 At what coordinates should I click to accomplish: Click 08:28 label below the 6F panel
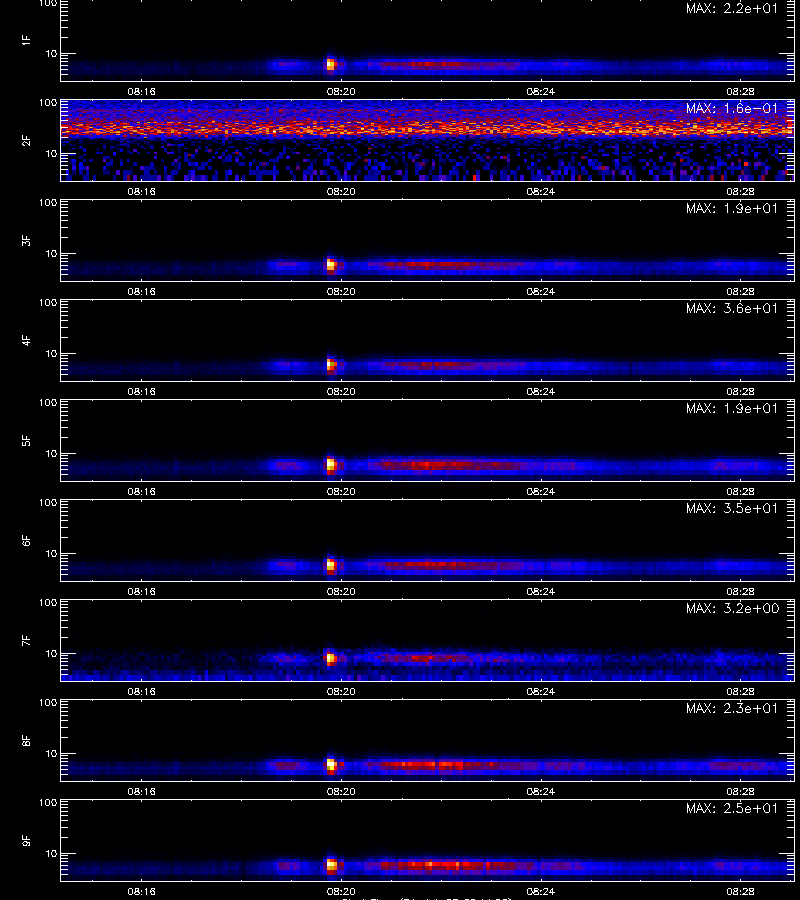click(740, 591)
